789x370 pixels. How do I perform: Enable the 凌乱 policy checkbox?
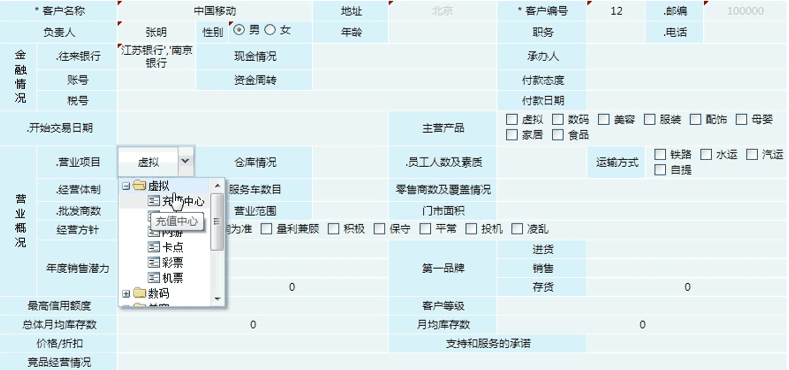(x=517, y=229)
